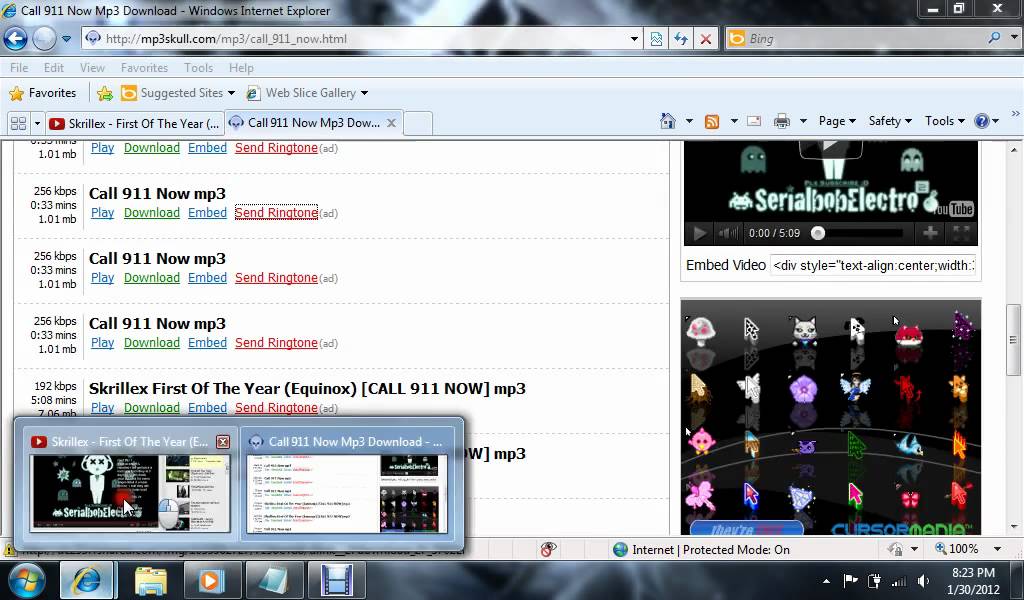Click the scrollbar down arrow
The image size is (1024, 600).
pyautogui.click(x=1014, y=526)
